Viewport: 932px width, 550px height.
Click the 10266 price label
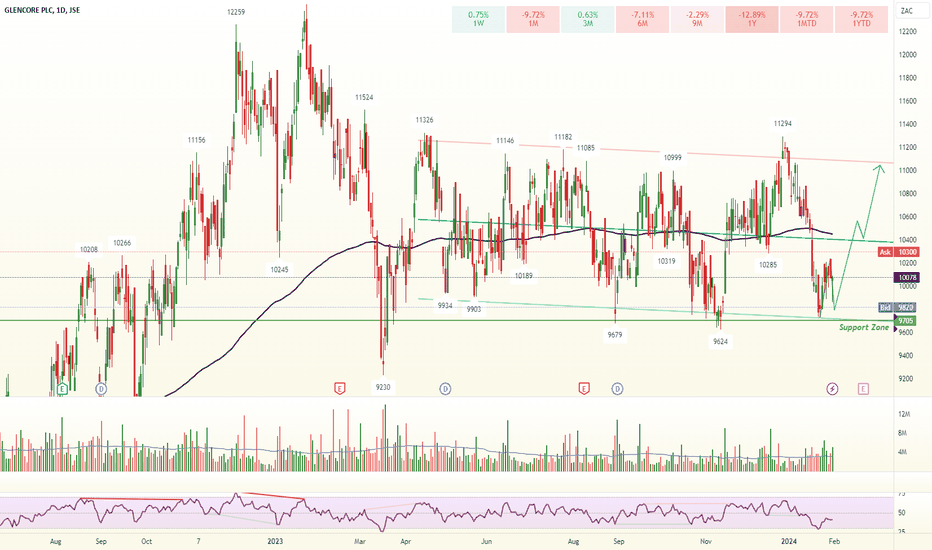point(122,243)
